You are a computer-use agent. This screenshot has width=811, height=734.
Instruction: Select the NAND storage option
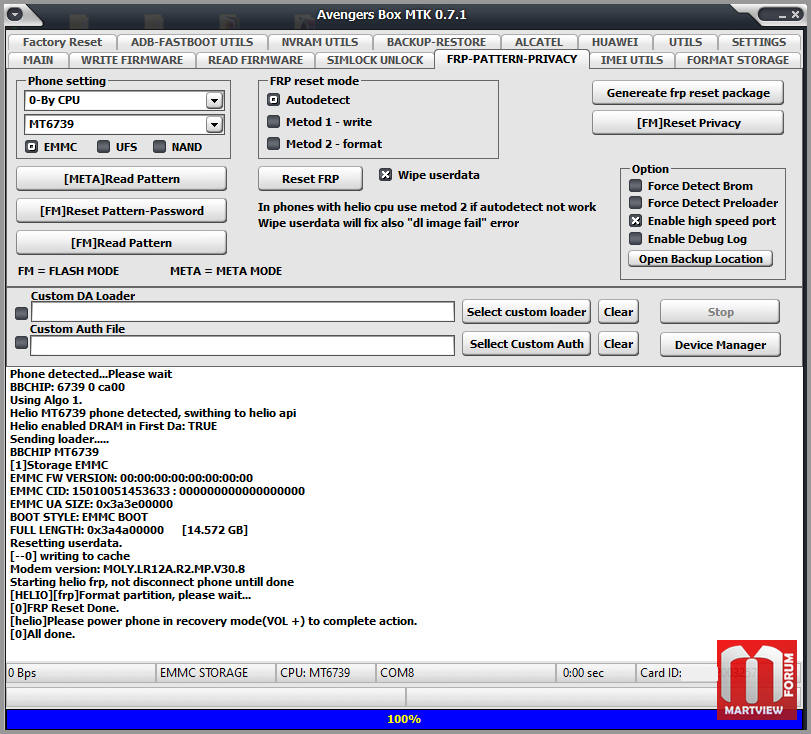(x=159, y=147)
